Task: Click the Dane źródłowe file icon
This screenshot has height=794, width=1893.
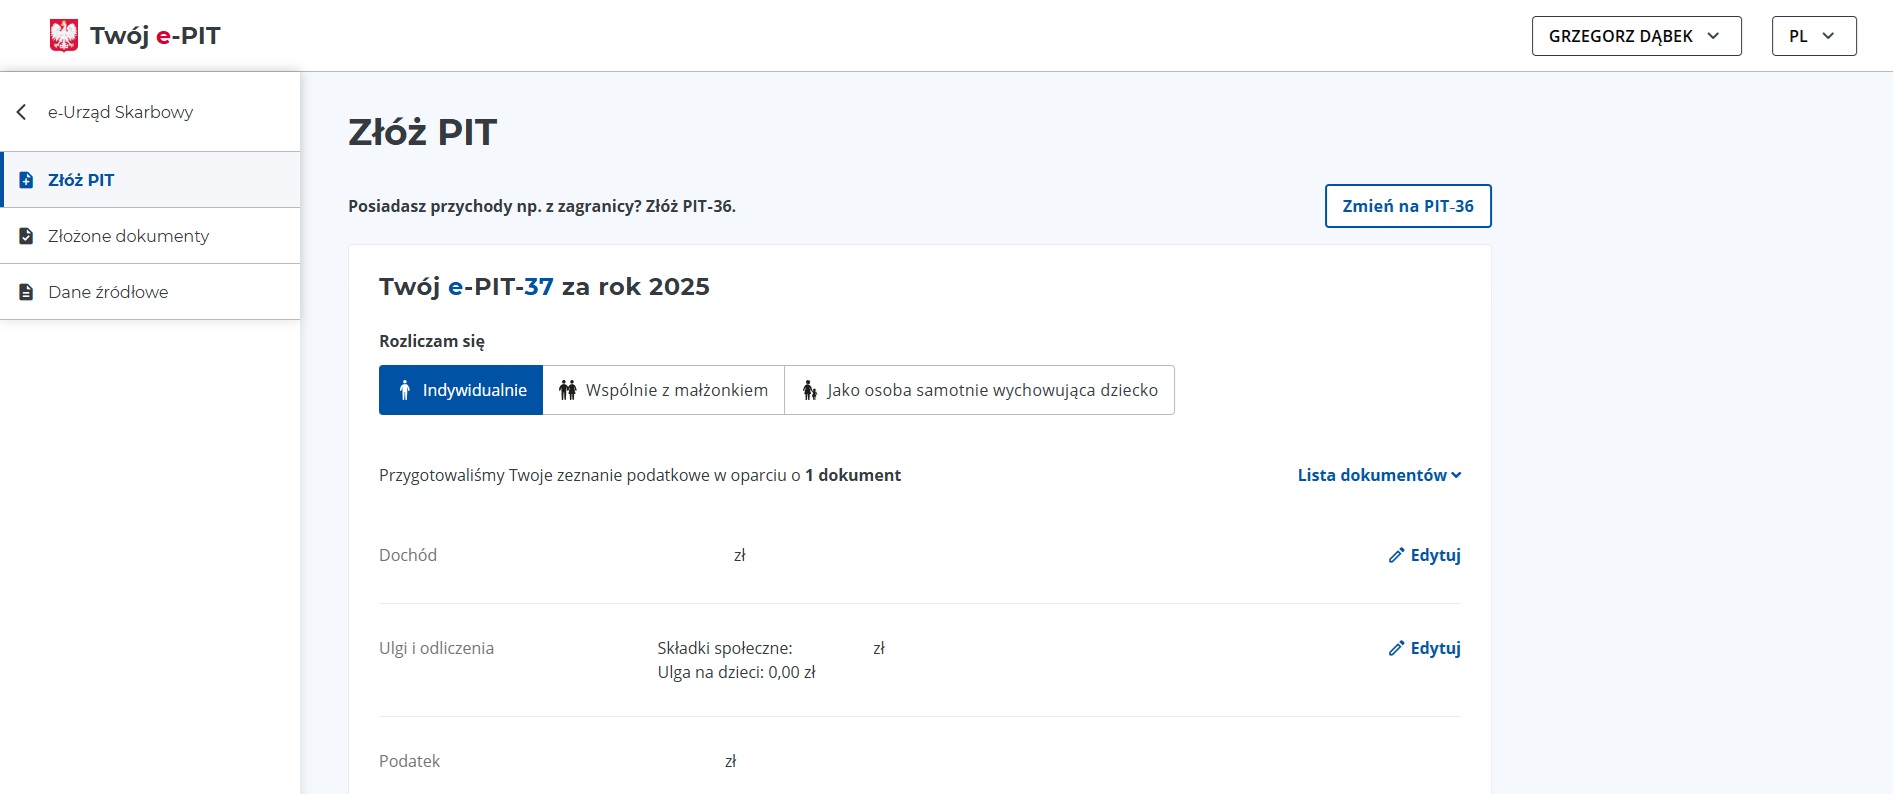Action: (x=27, y=292)
